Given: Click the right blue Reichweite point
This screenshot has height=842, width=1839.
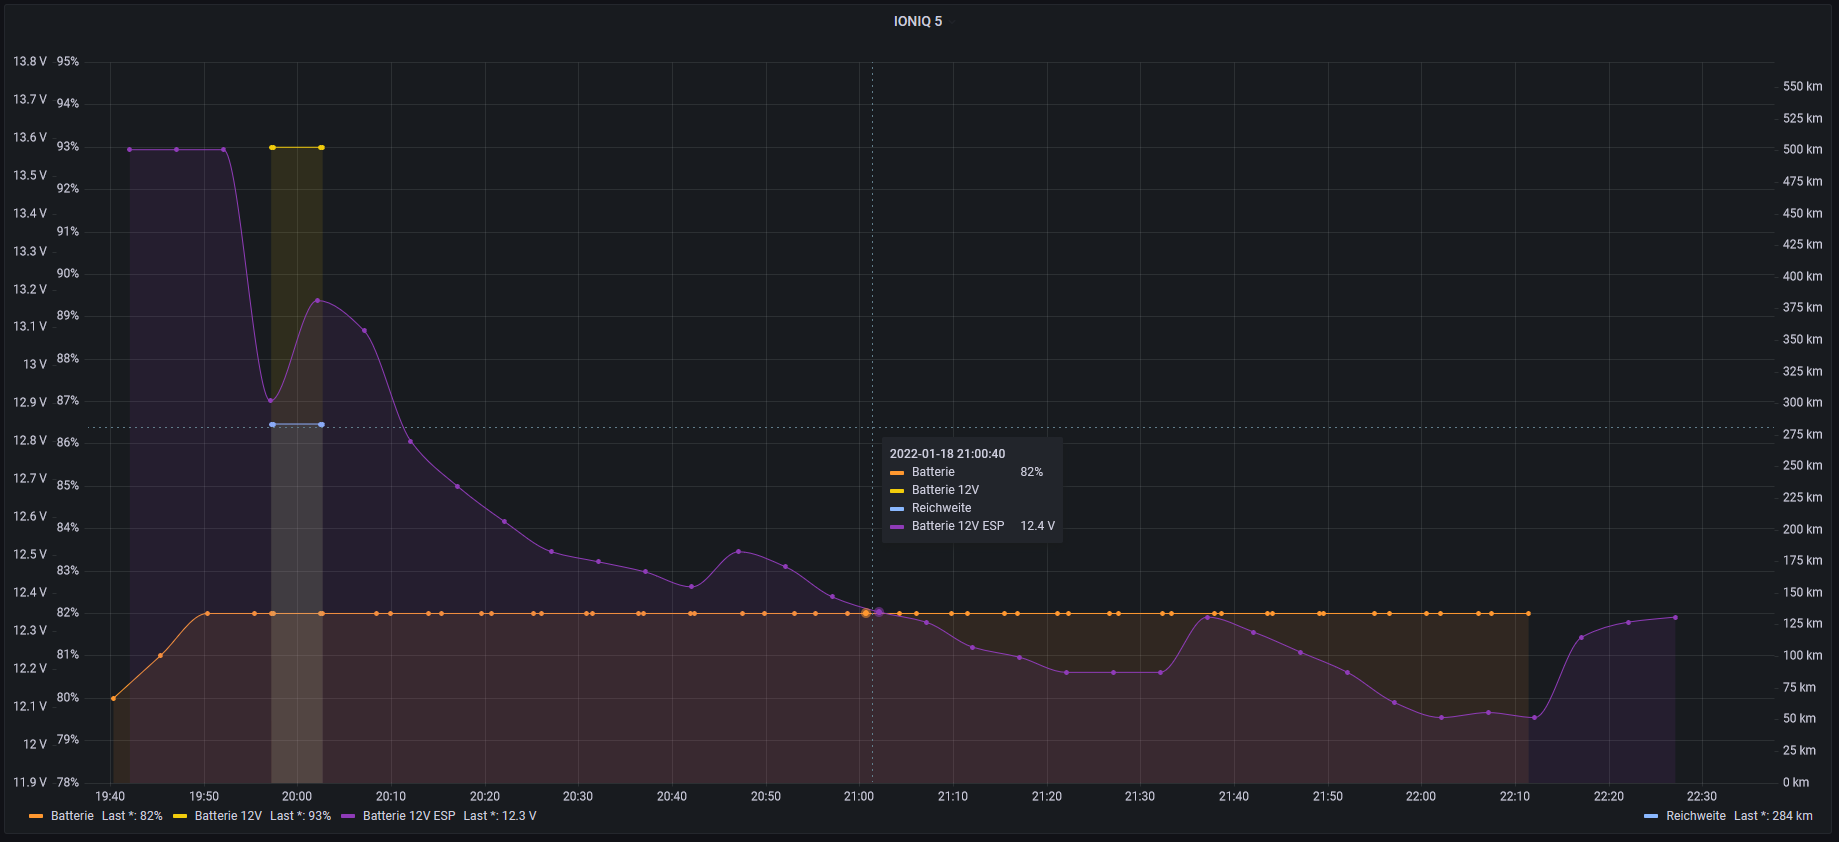Looking at the screenshot, I should [x=321, y=425].
